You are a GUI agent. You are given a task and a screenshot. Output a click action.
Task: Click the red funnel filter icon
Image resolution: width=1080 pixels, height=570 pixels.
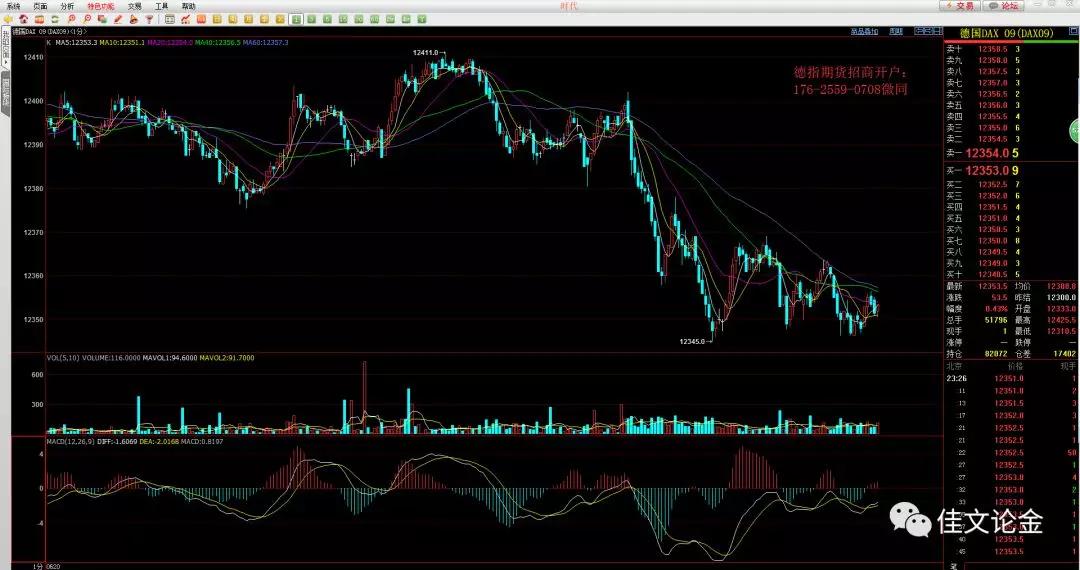(x=149, y=19)
